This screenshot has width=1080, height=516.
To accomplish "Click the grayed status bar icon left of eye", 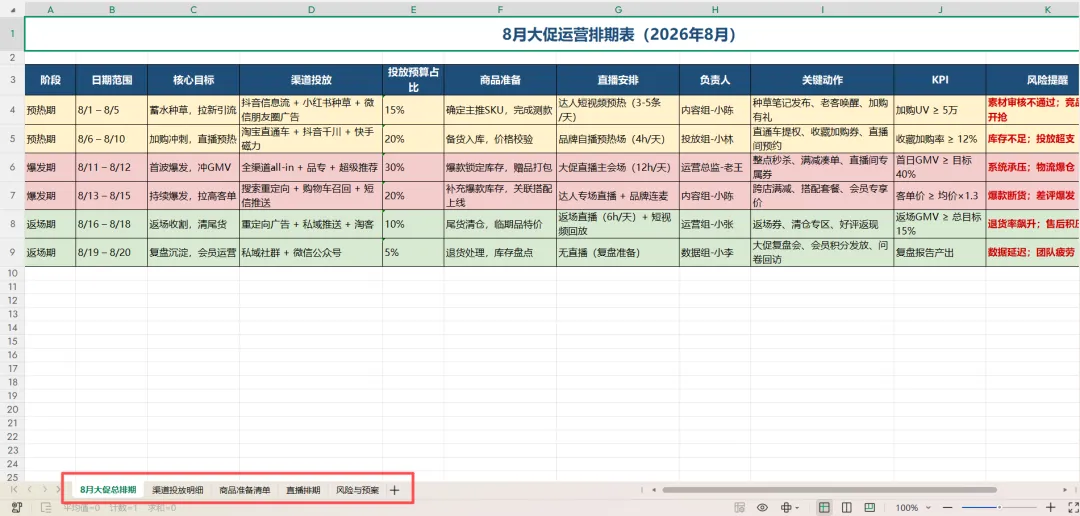I will coord(740,508).
